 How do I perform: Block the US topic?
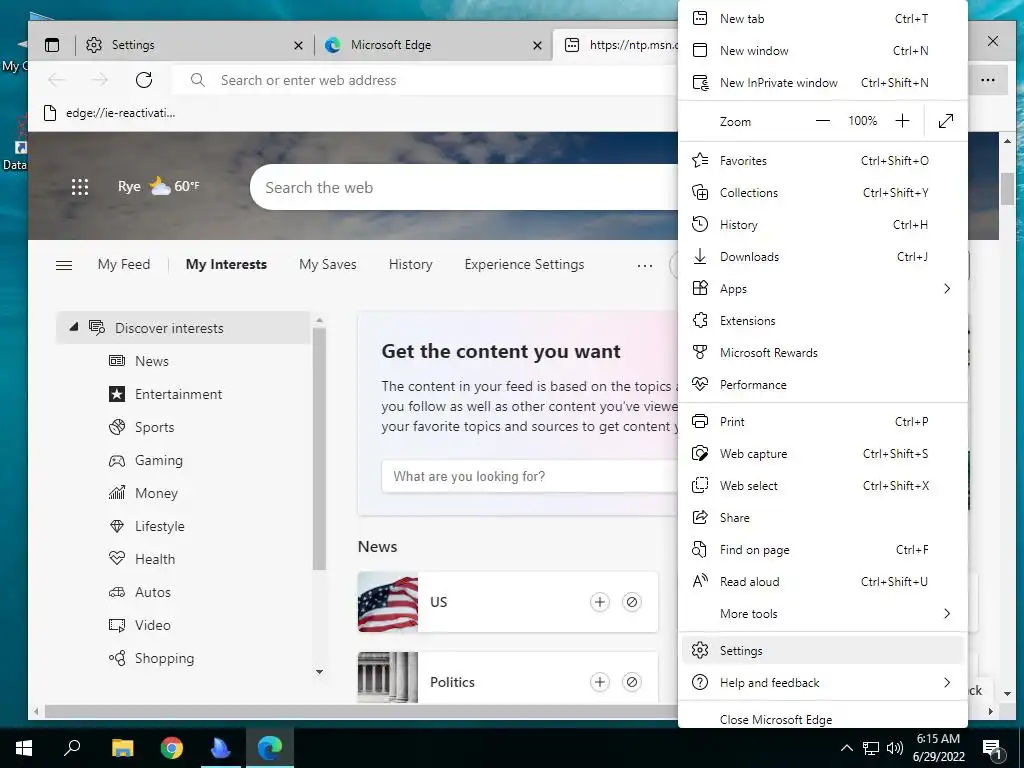click(632, 601)
